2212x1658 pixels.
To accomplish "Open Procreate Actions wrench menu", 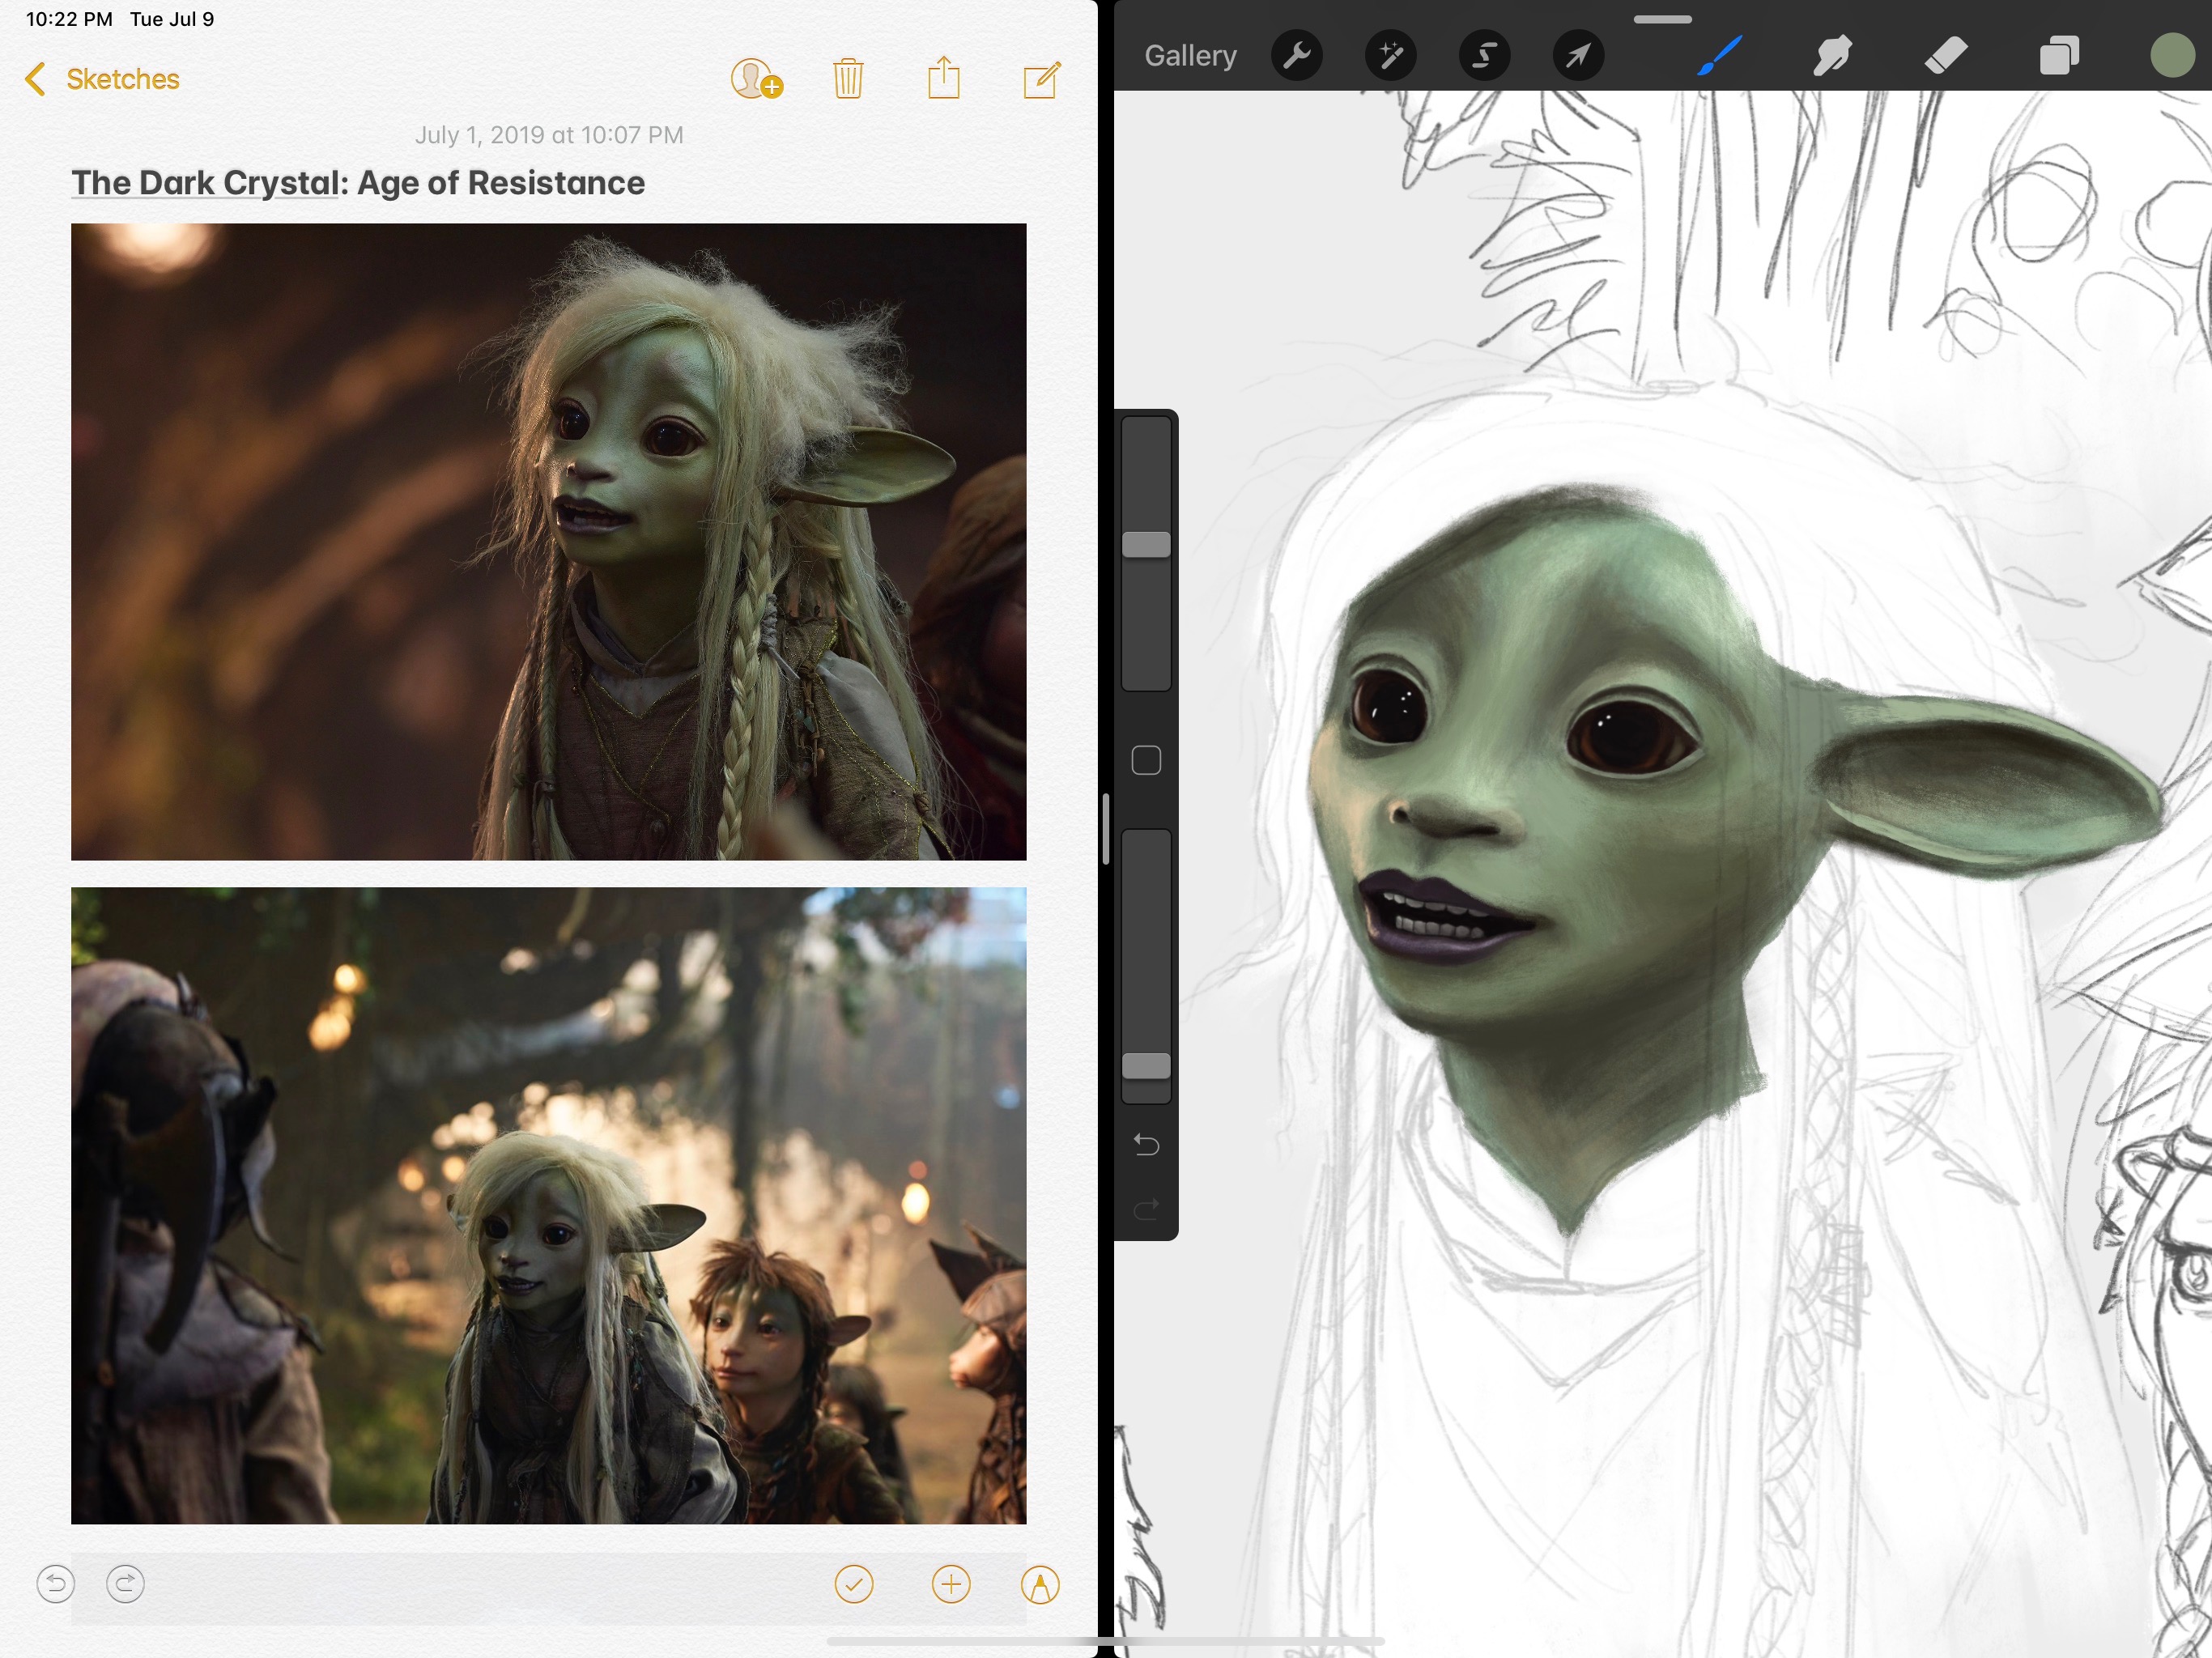I will coord(1297,56).
